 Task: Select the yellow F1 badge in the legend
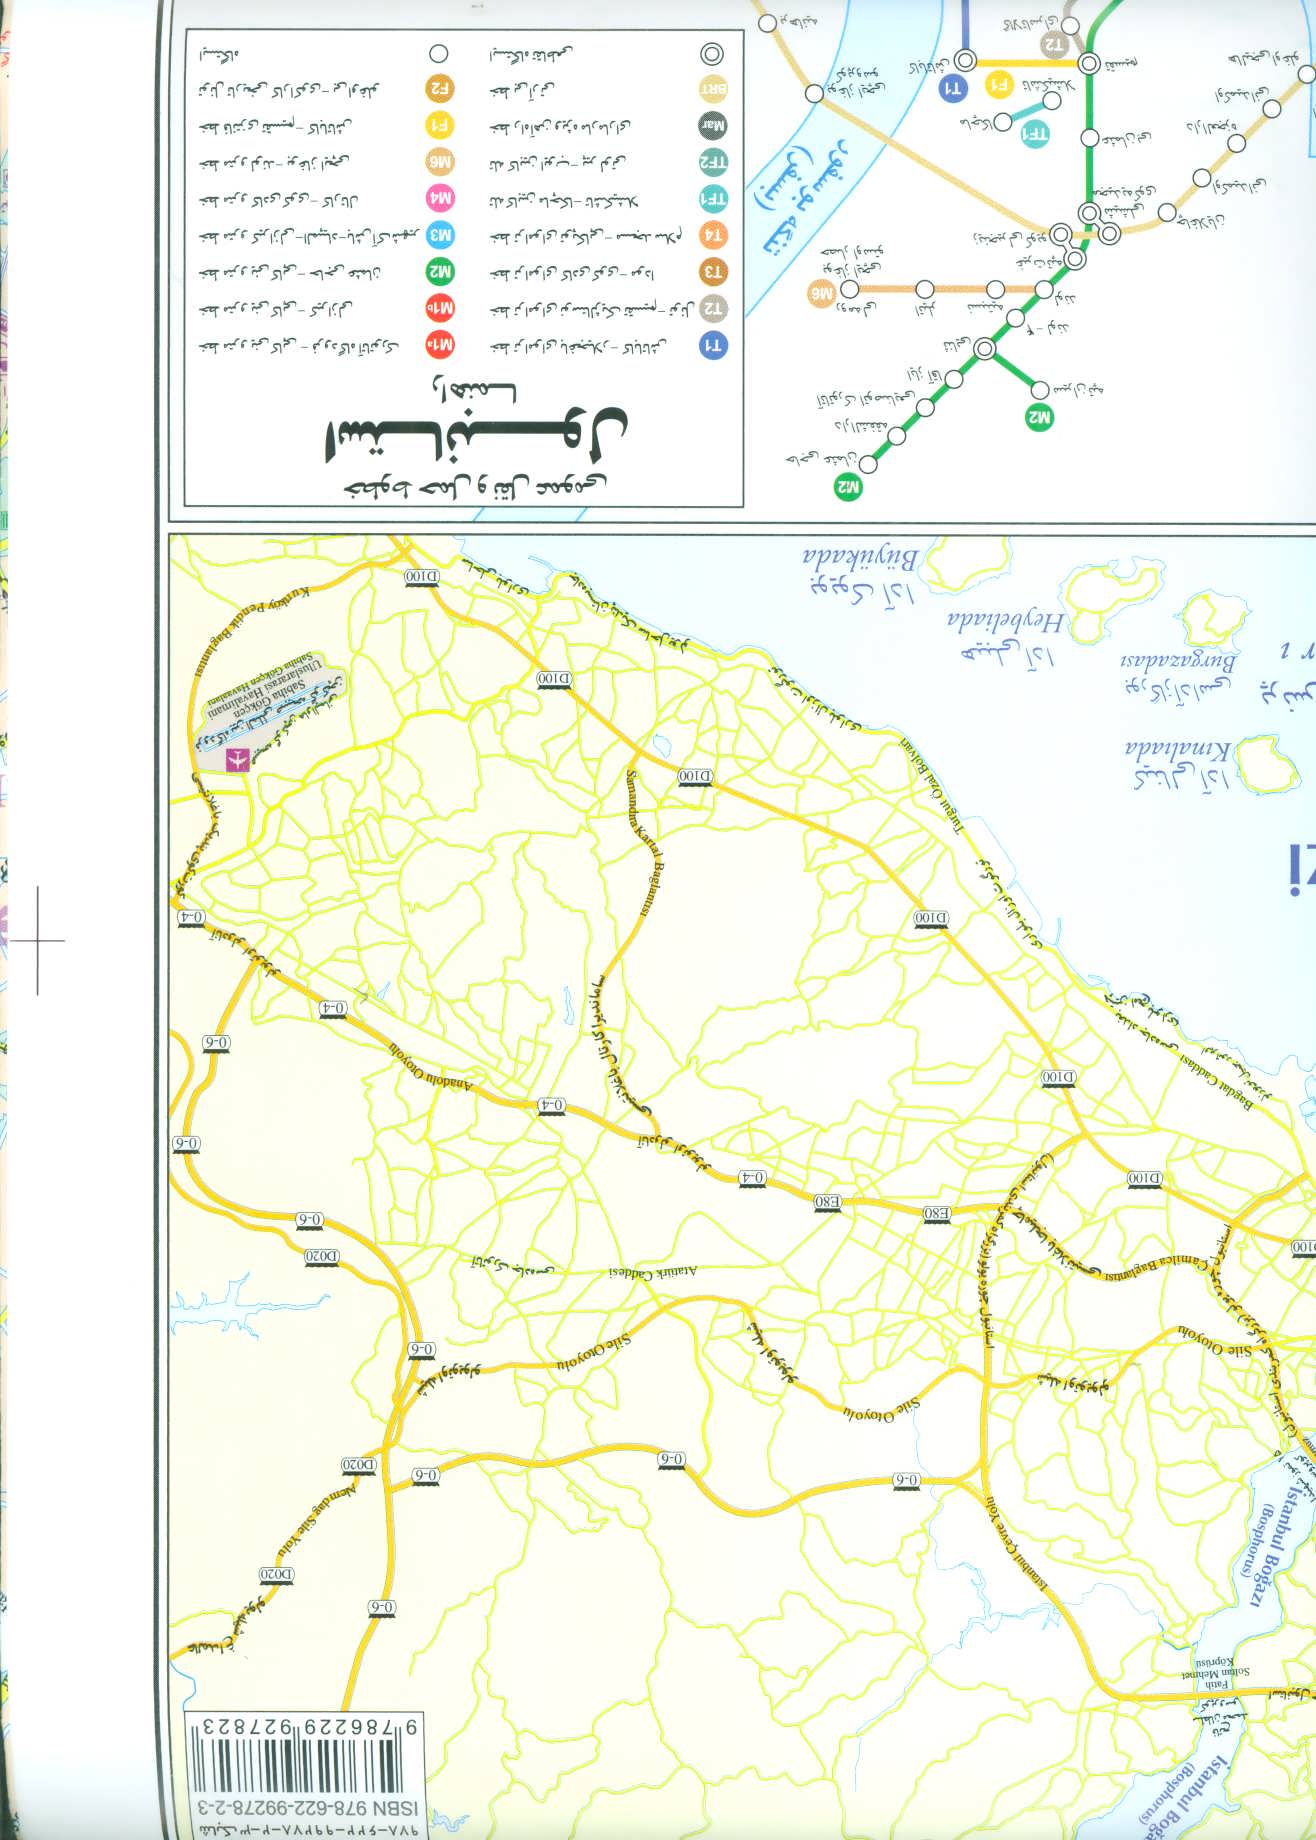[x=440, y=125]
